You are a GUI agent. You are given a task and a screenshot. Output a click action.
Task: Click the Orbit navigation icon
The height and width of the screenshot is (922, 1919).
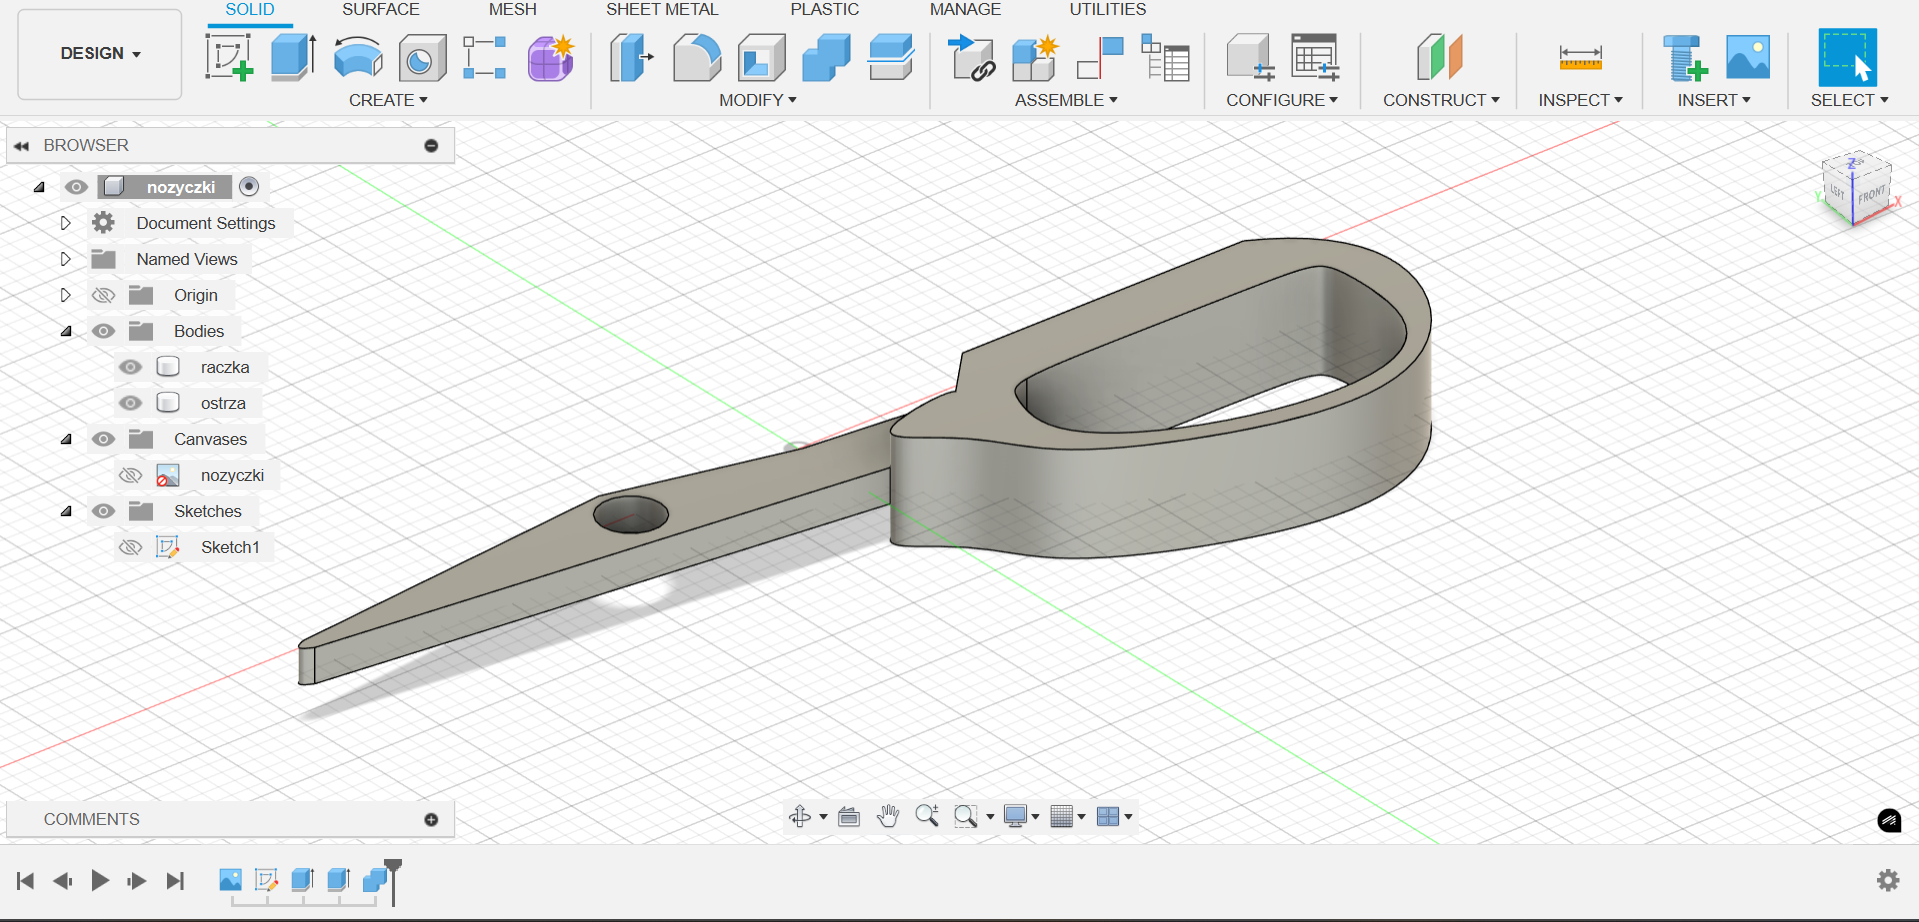click(800, 816)
